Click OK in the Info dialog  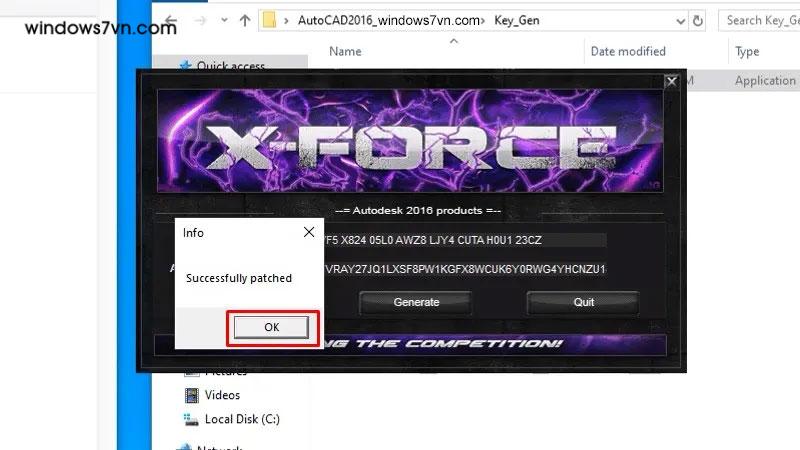tap(271, 327)
